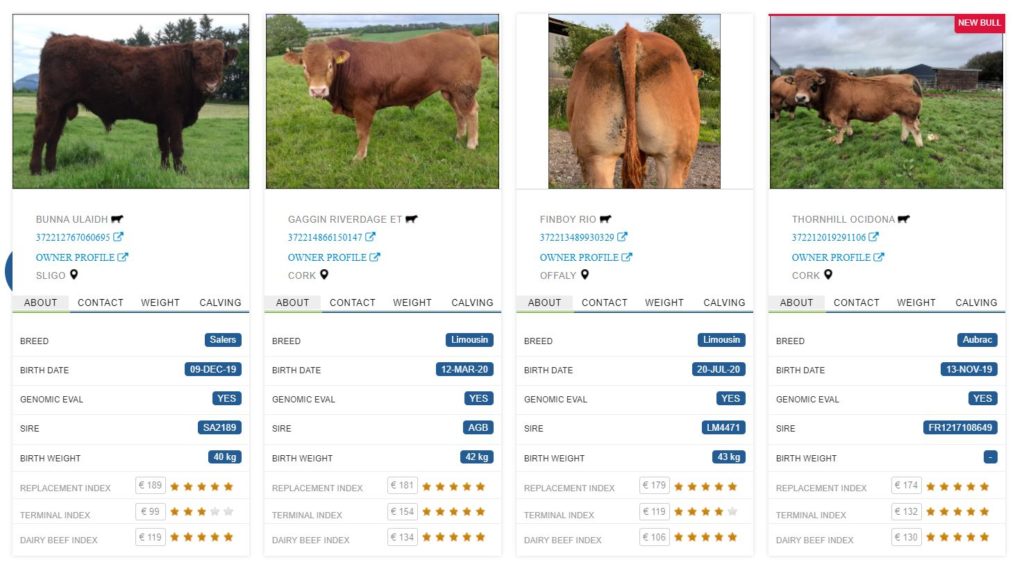
Task: Open tag number 372212019291106 link
Action: tap(829, 238)
